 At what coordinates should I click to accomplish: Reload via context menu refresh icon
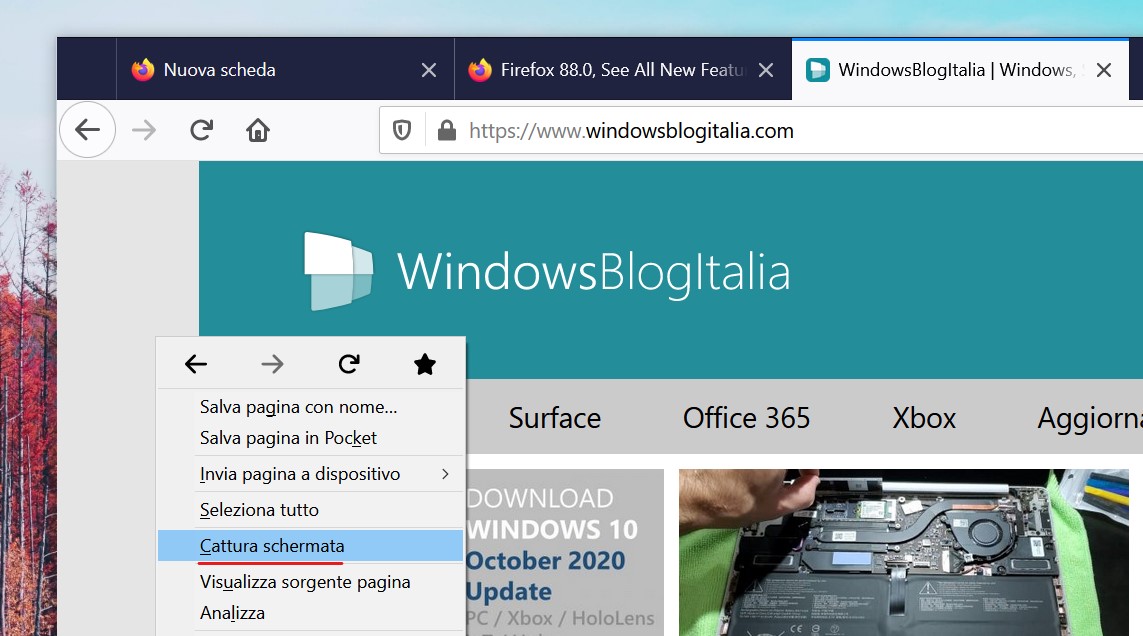[349, 364]
